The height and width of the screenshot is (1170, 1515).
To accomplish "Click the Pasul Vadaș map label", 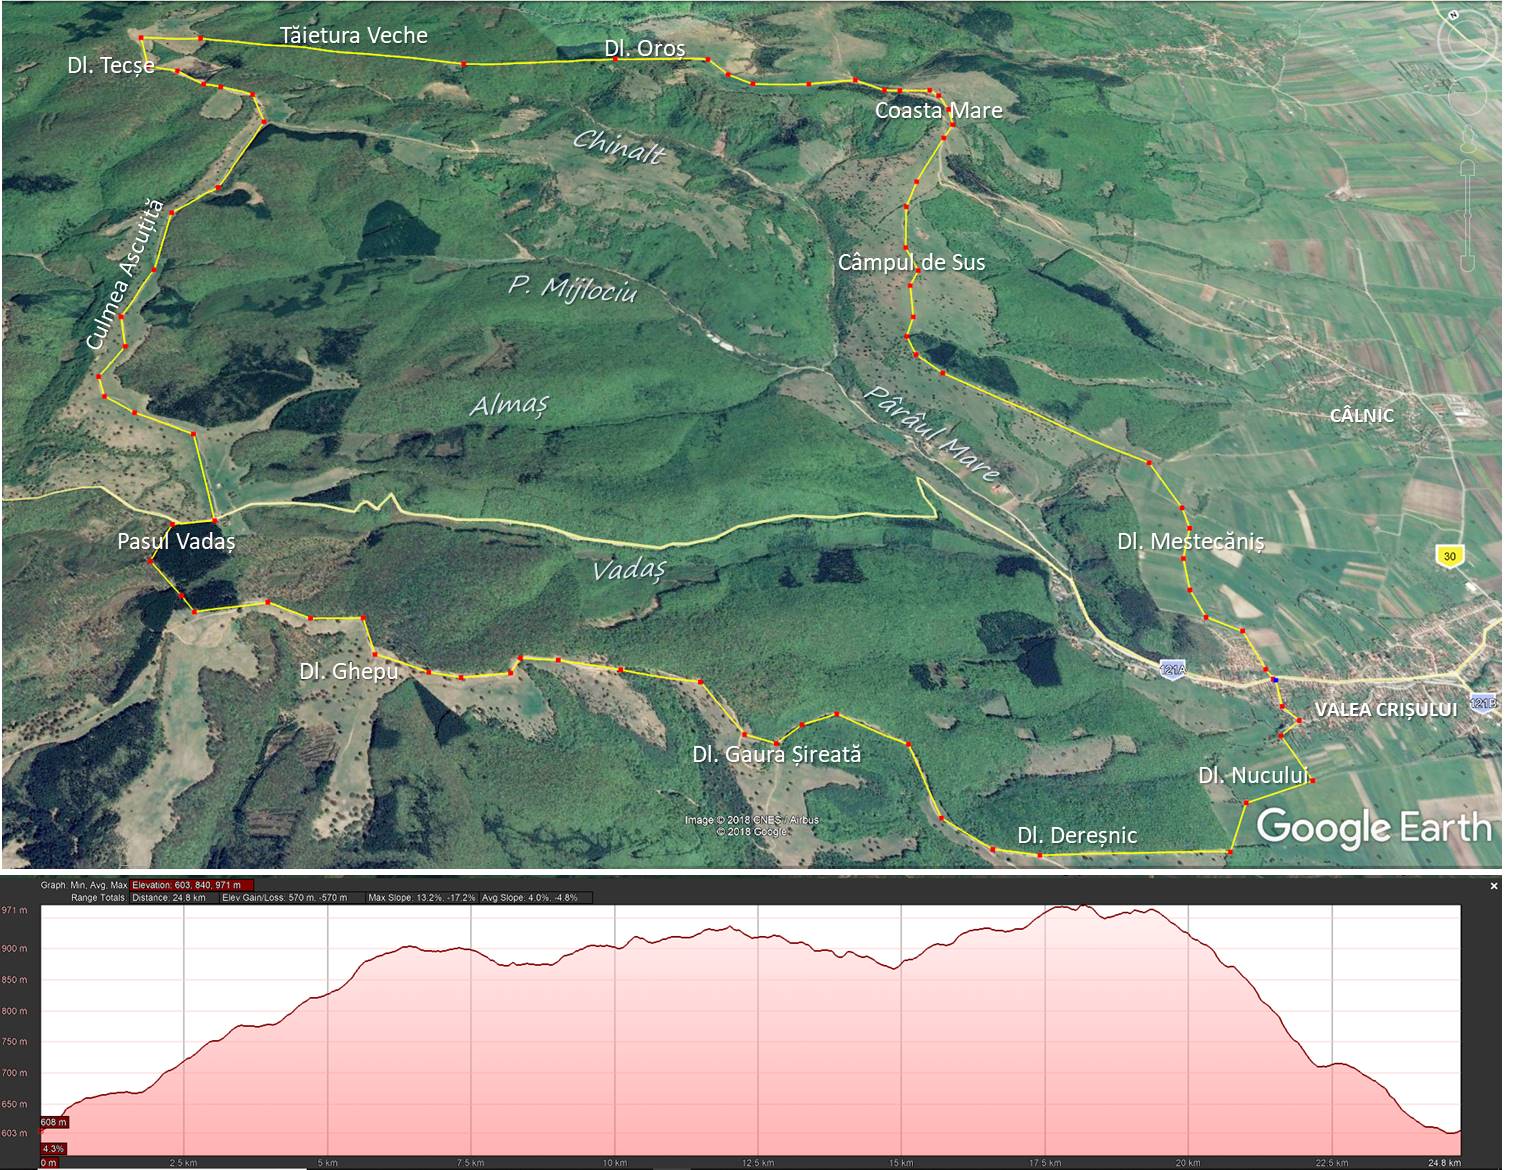I will [x=176, y=541].
